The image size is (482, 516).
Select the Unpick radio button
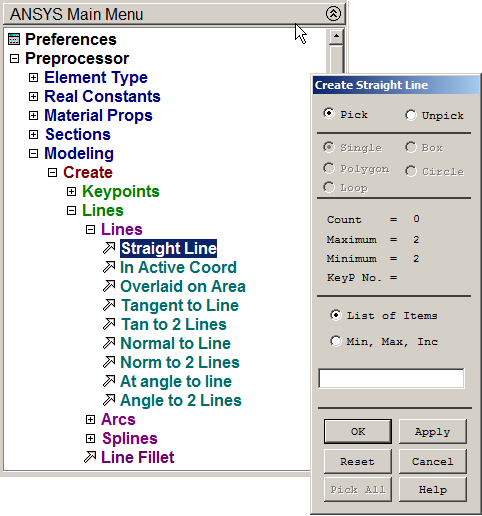[x=411, y=115]
